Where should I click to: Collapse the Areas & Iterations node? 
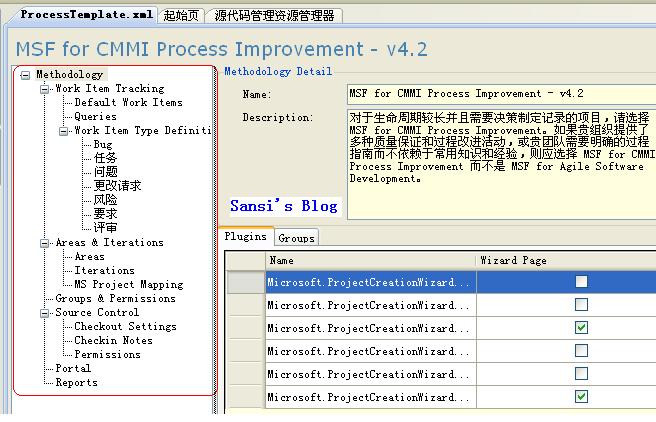[x=44, y=243]
